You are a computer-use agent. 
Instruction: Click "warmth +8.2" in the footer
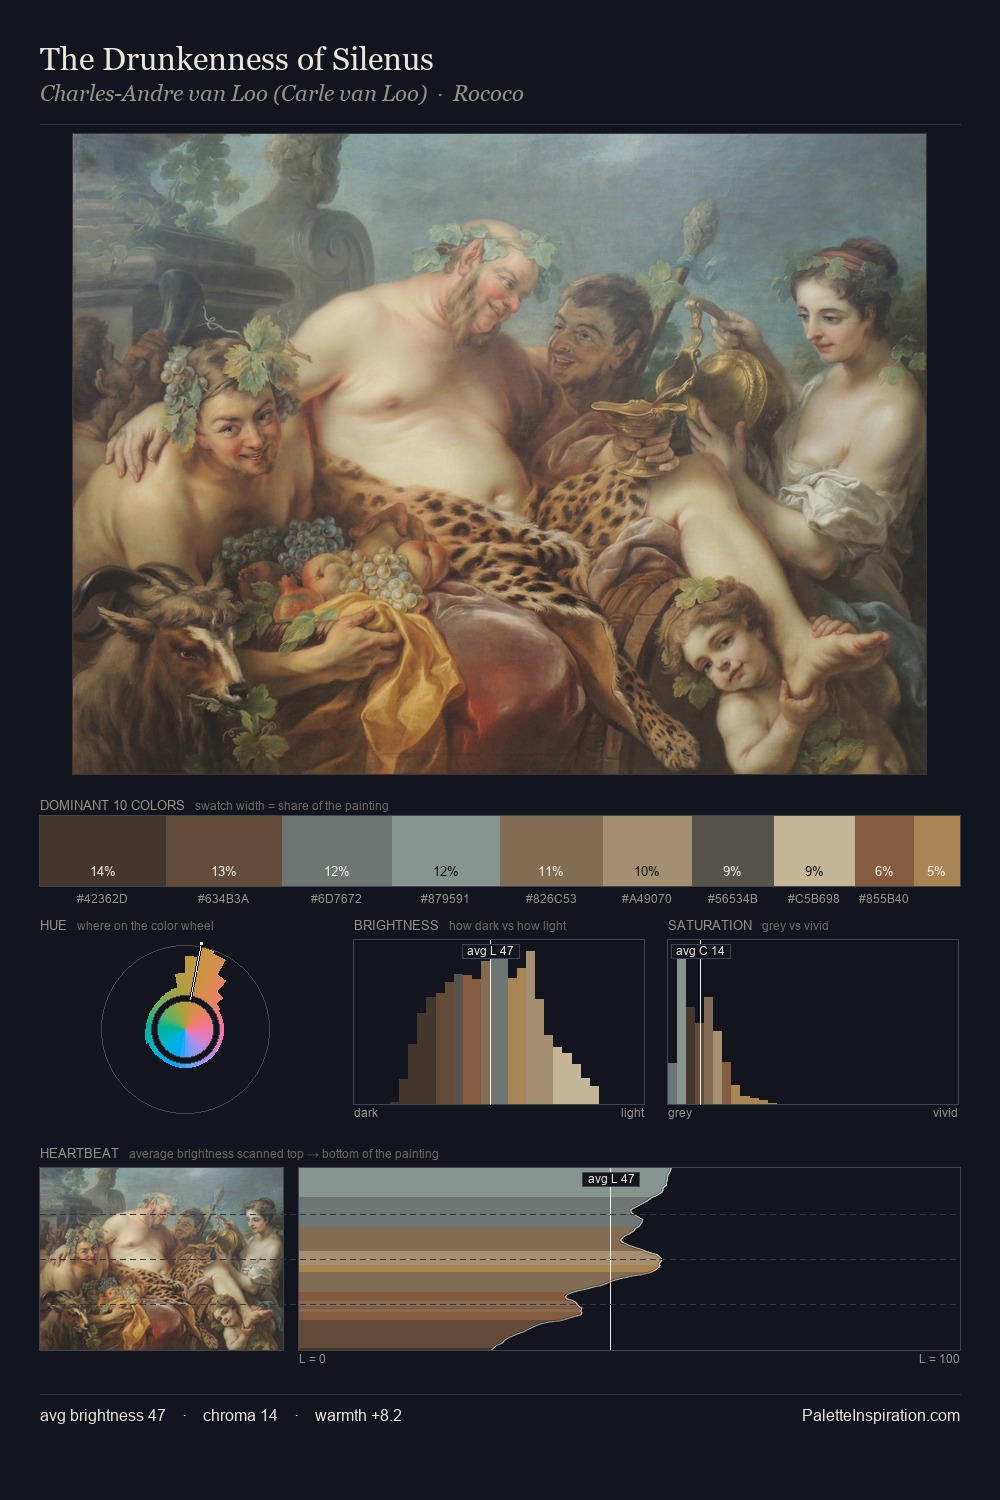pyautogui.click(x=358, y=1415)
